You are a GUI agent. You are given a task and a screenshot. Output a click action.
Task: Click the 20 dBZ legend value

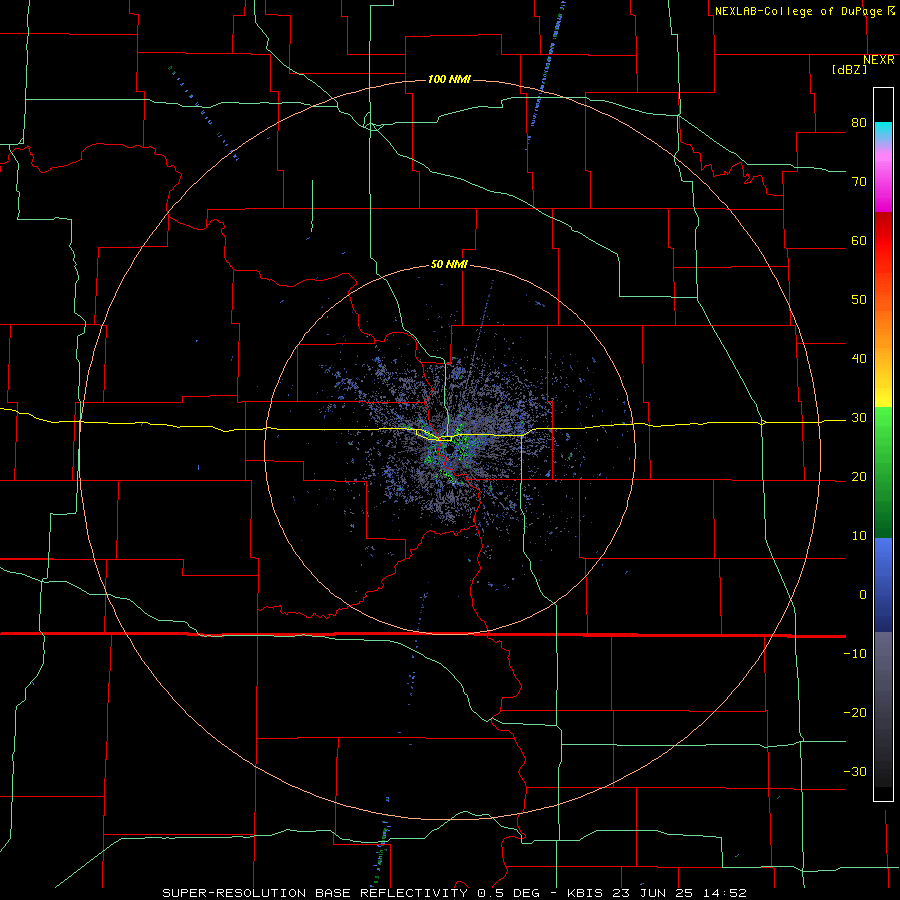pos(859,476)
